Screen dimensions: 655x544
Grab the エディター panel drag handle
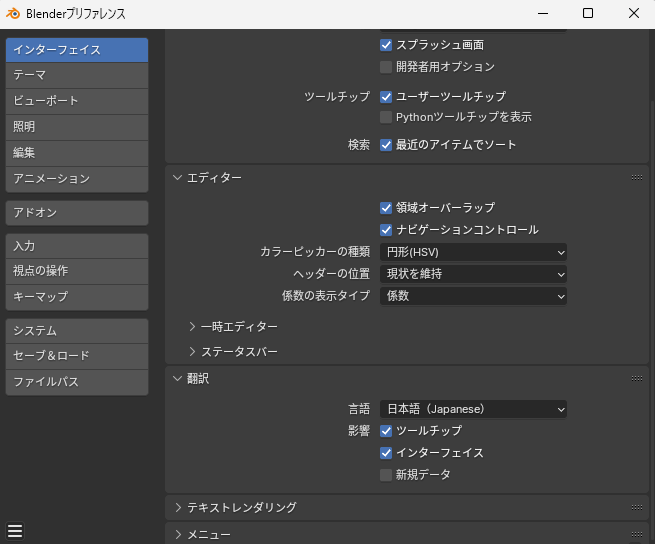click(637, 178)
